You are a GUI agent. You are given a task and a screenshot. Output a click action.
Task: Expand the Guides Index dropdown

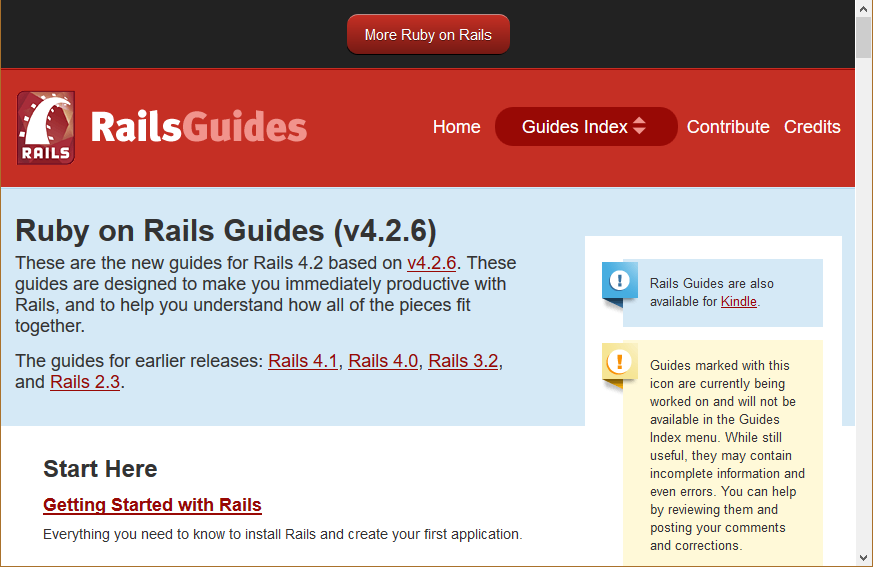pyautogui.click(x=586, y=127)
